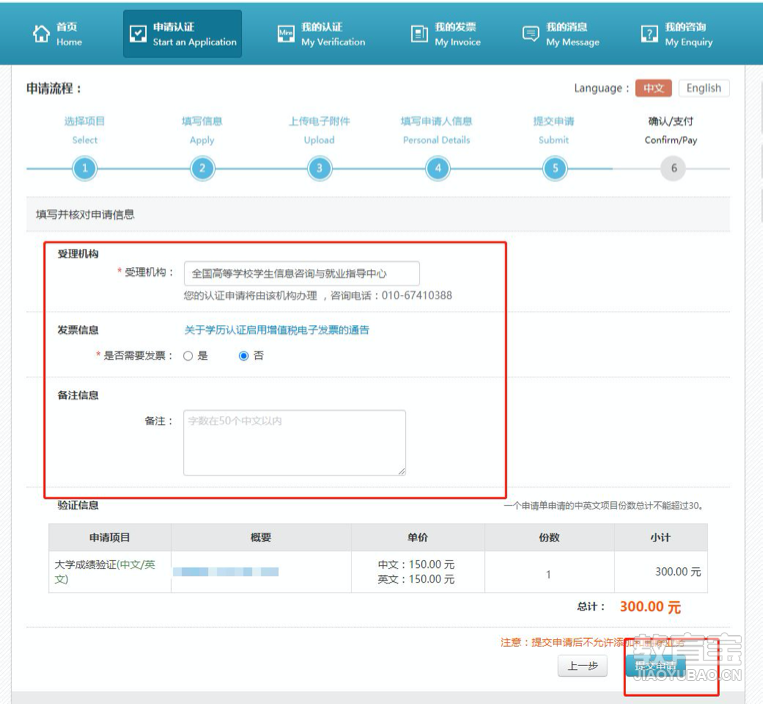Click the My Verification icon
This screenshot has width=763, height=704.
(286, 34)
